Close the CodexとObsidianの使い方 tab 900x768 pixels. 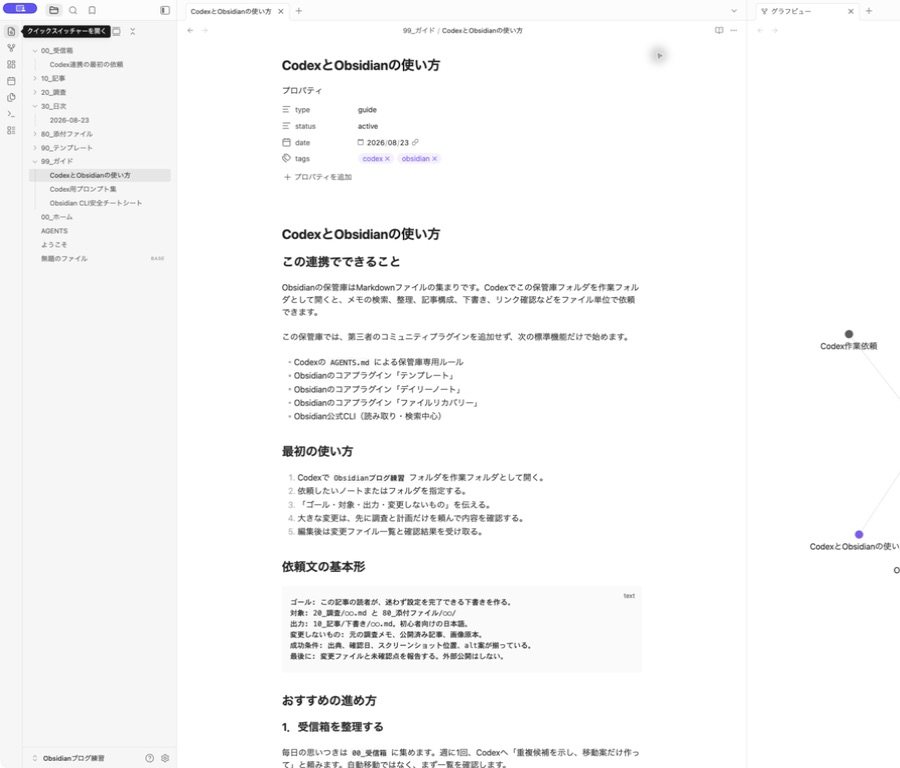[281, 11]
